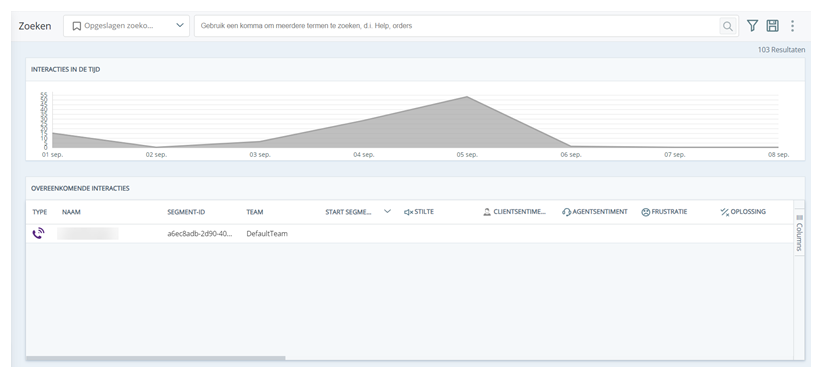Click the Agentsentiment headset icon
Viewport: 823px width, 379px height.
(x=566, y=212)
